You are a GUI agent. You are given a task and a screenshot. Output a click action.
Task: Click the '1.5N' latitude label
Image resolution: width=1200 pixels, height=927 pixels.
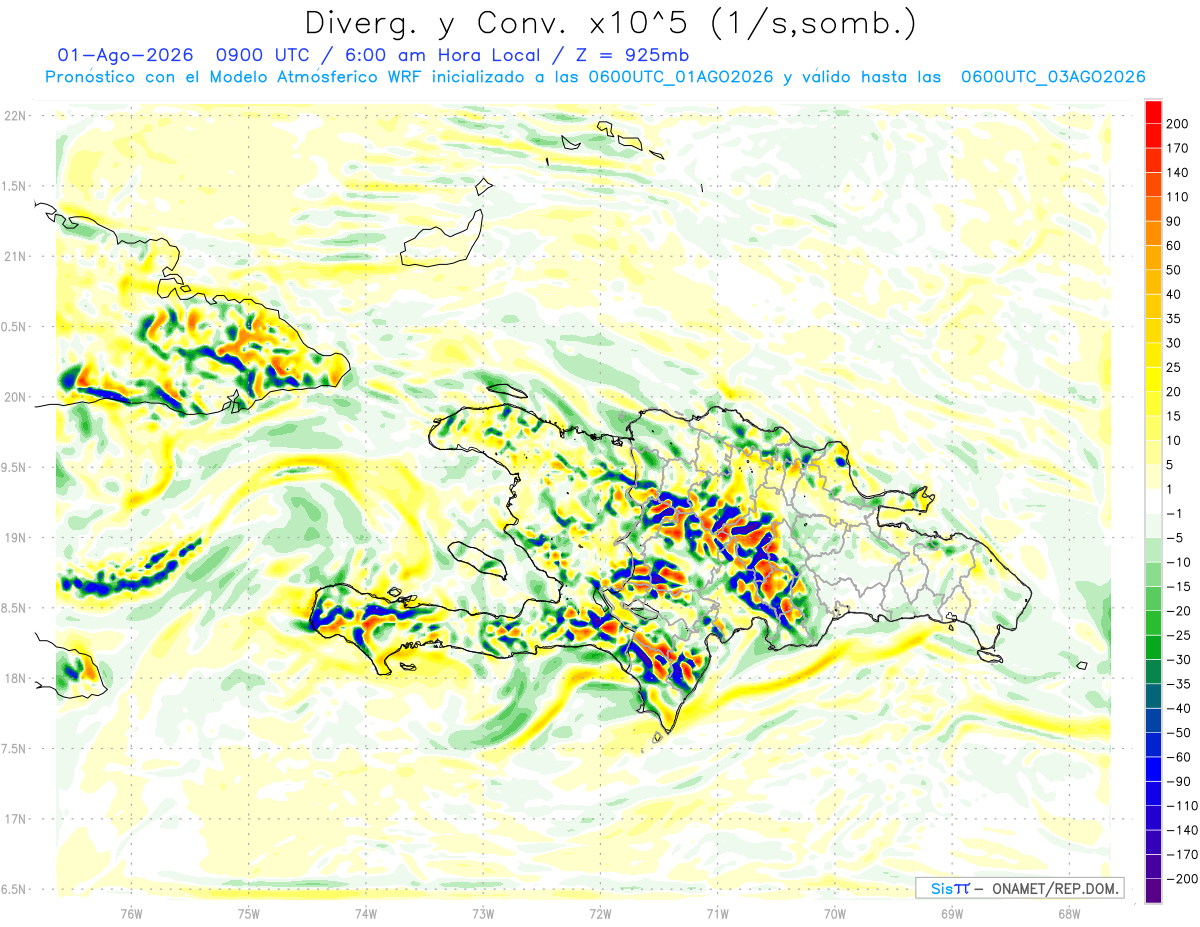15,186
